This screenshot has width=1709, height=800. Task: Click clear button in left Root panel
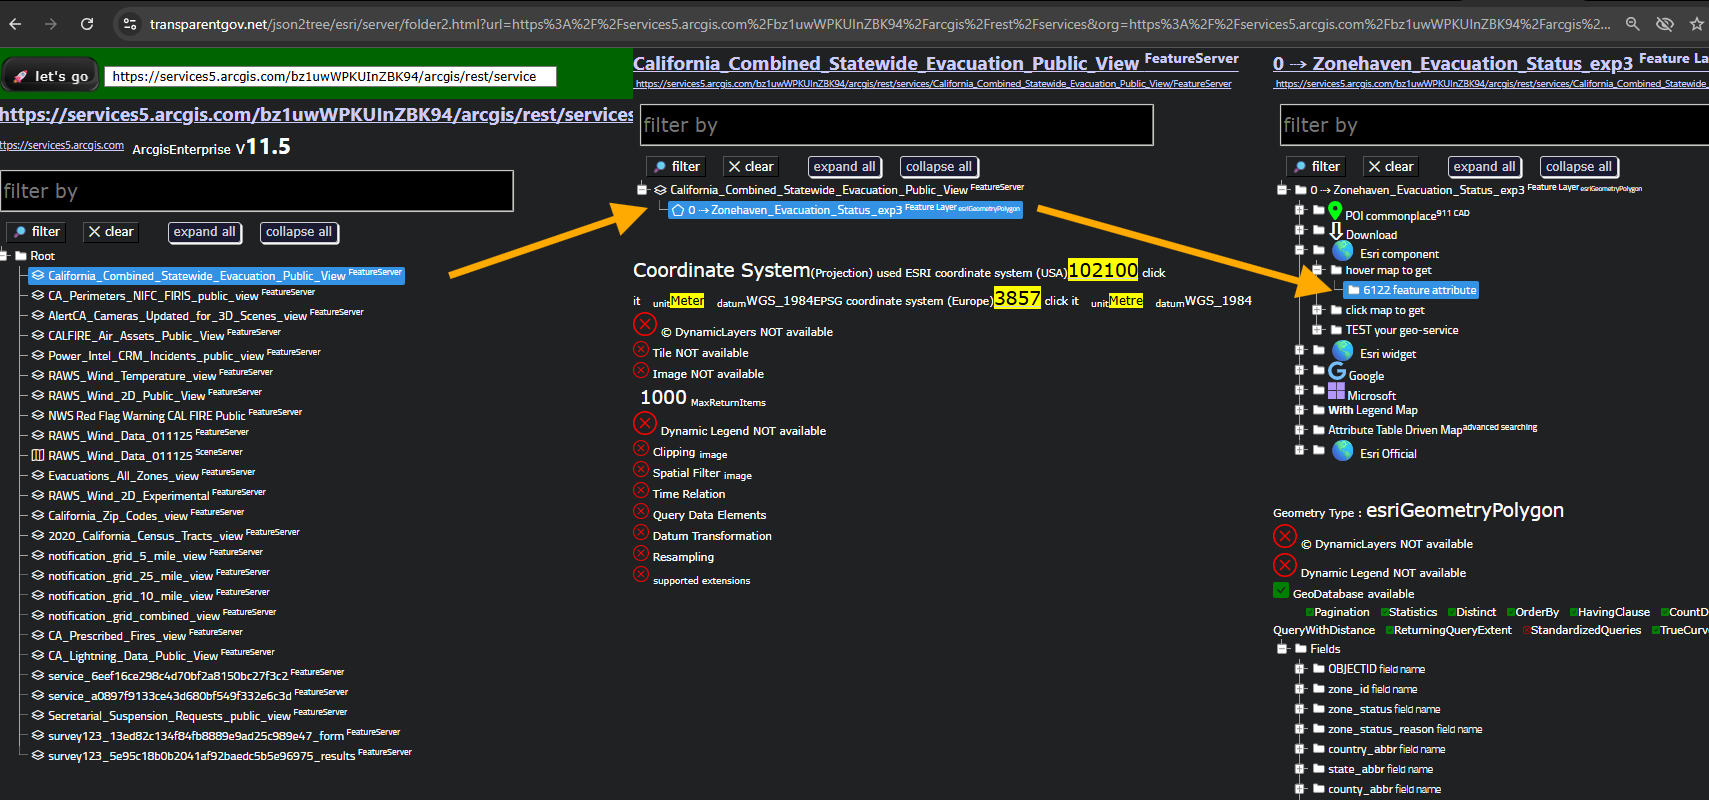pos(110,232)
